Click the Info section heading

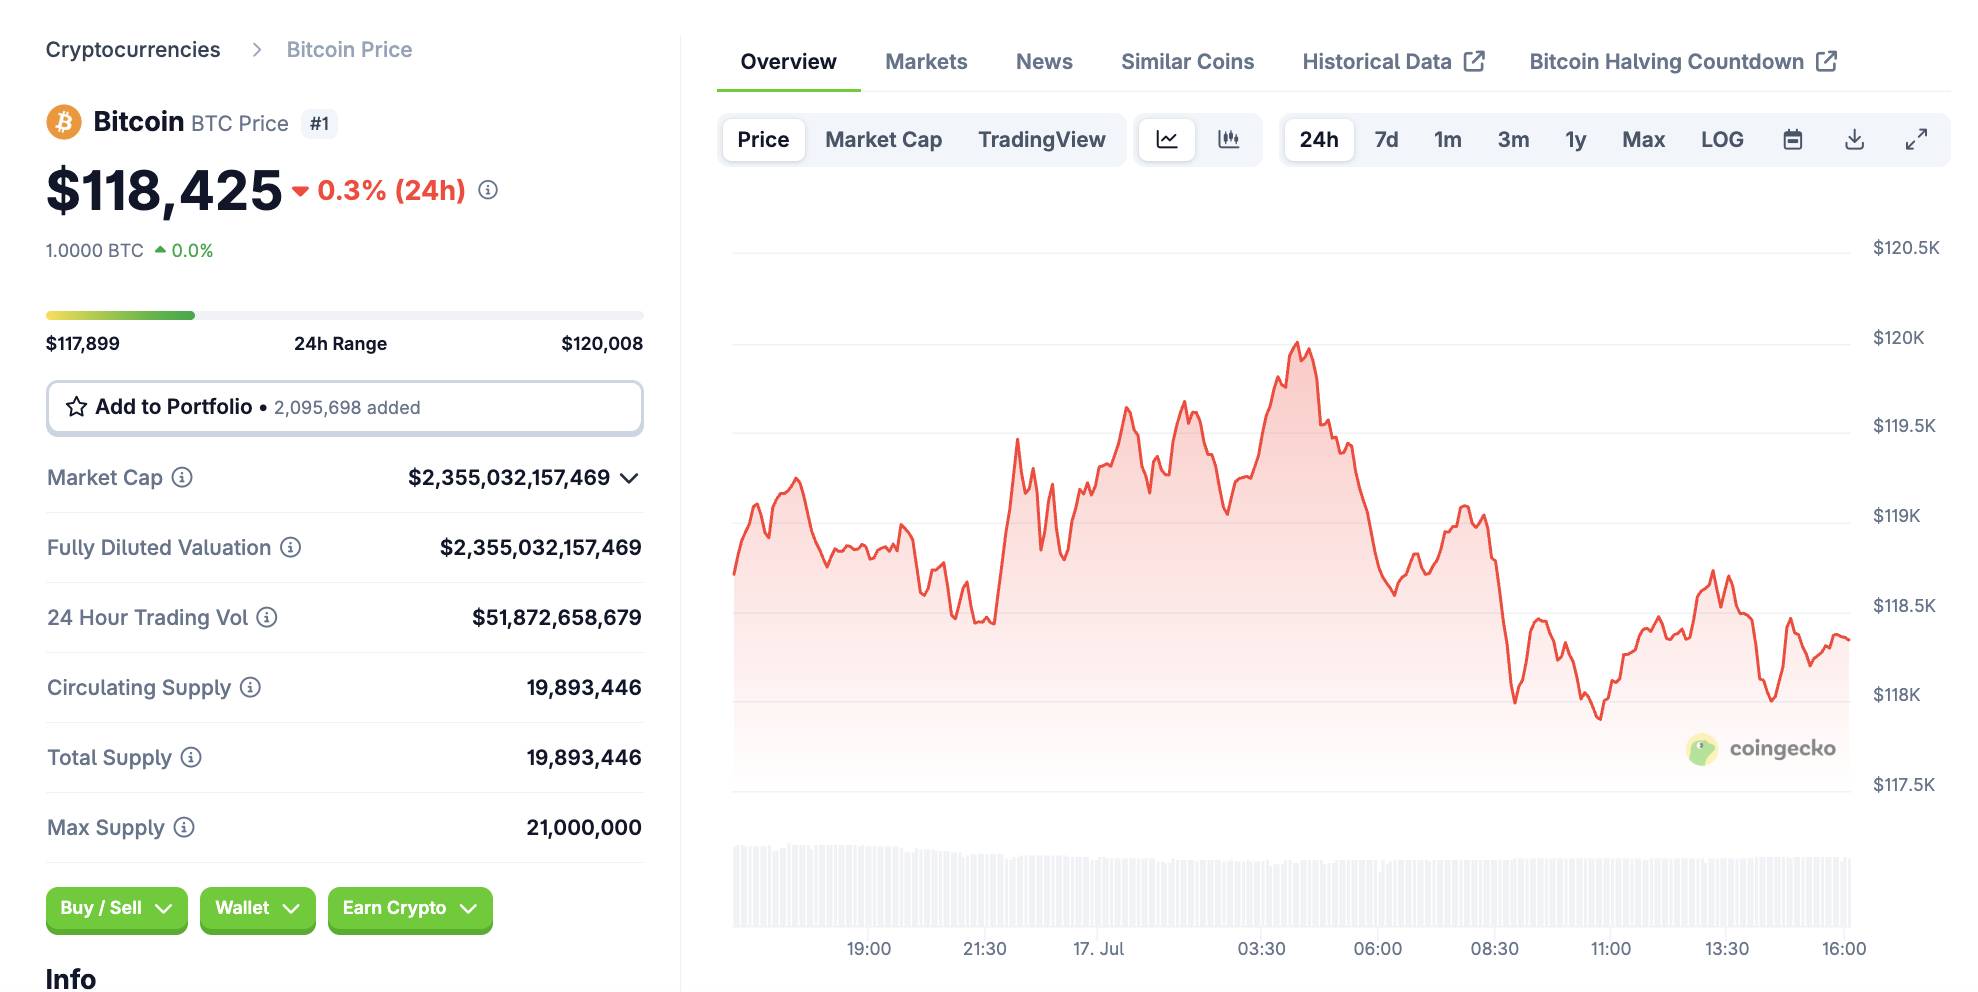click(71, 978)
